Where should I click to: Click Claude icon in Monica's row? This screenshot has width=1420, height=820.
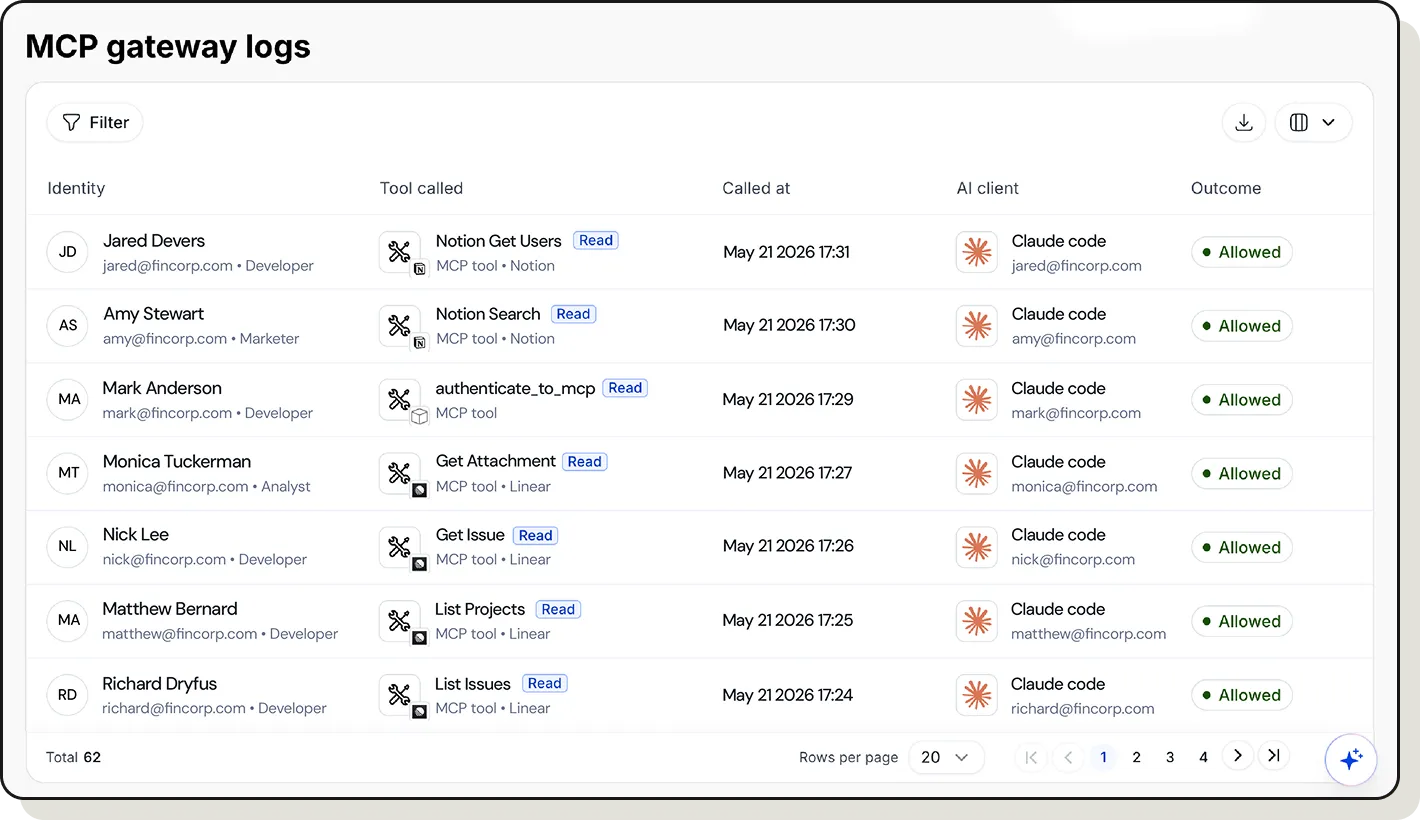[x=977, y=473]
